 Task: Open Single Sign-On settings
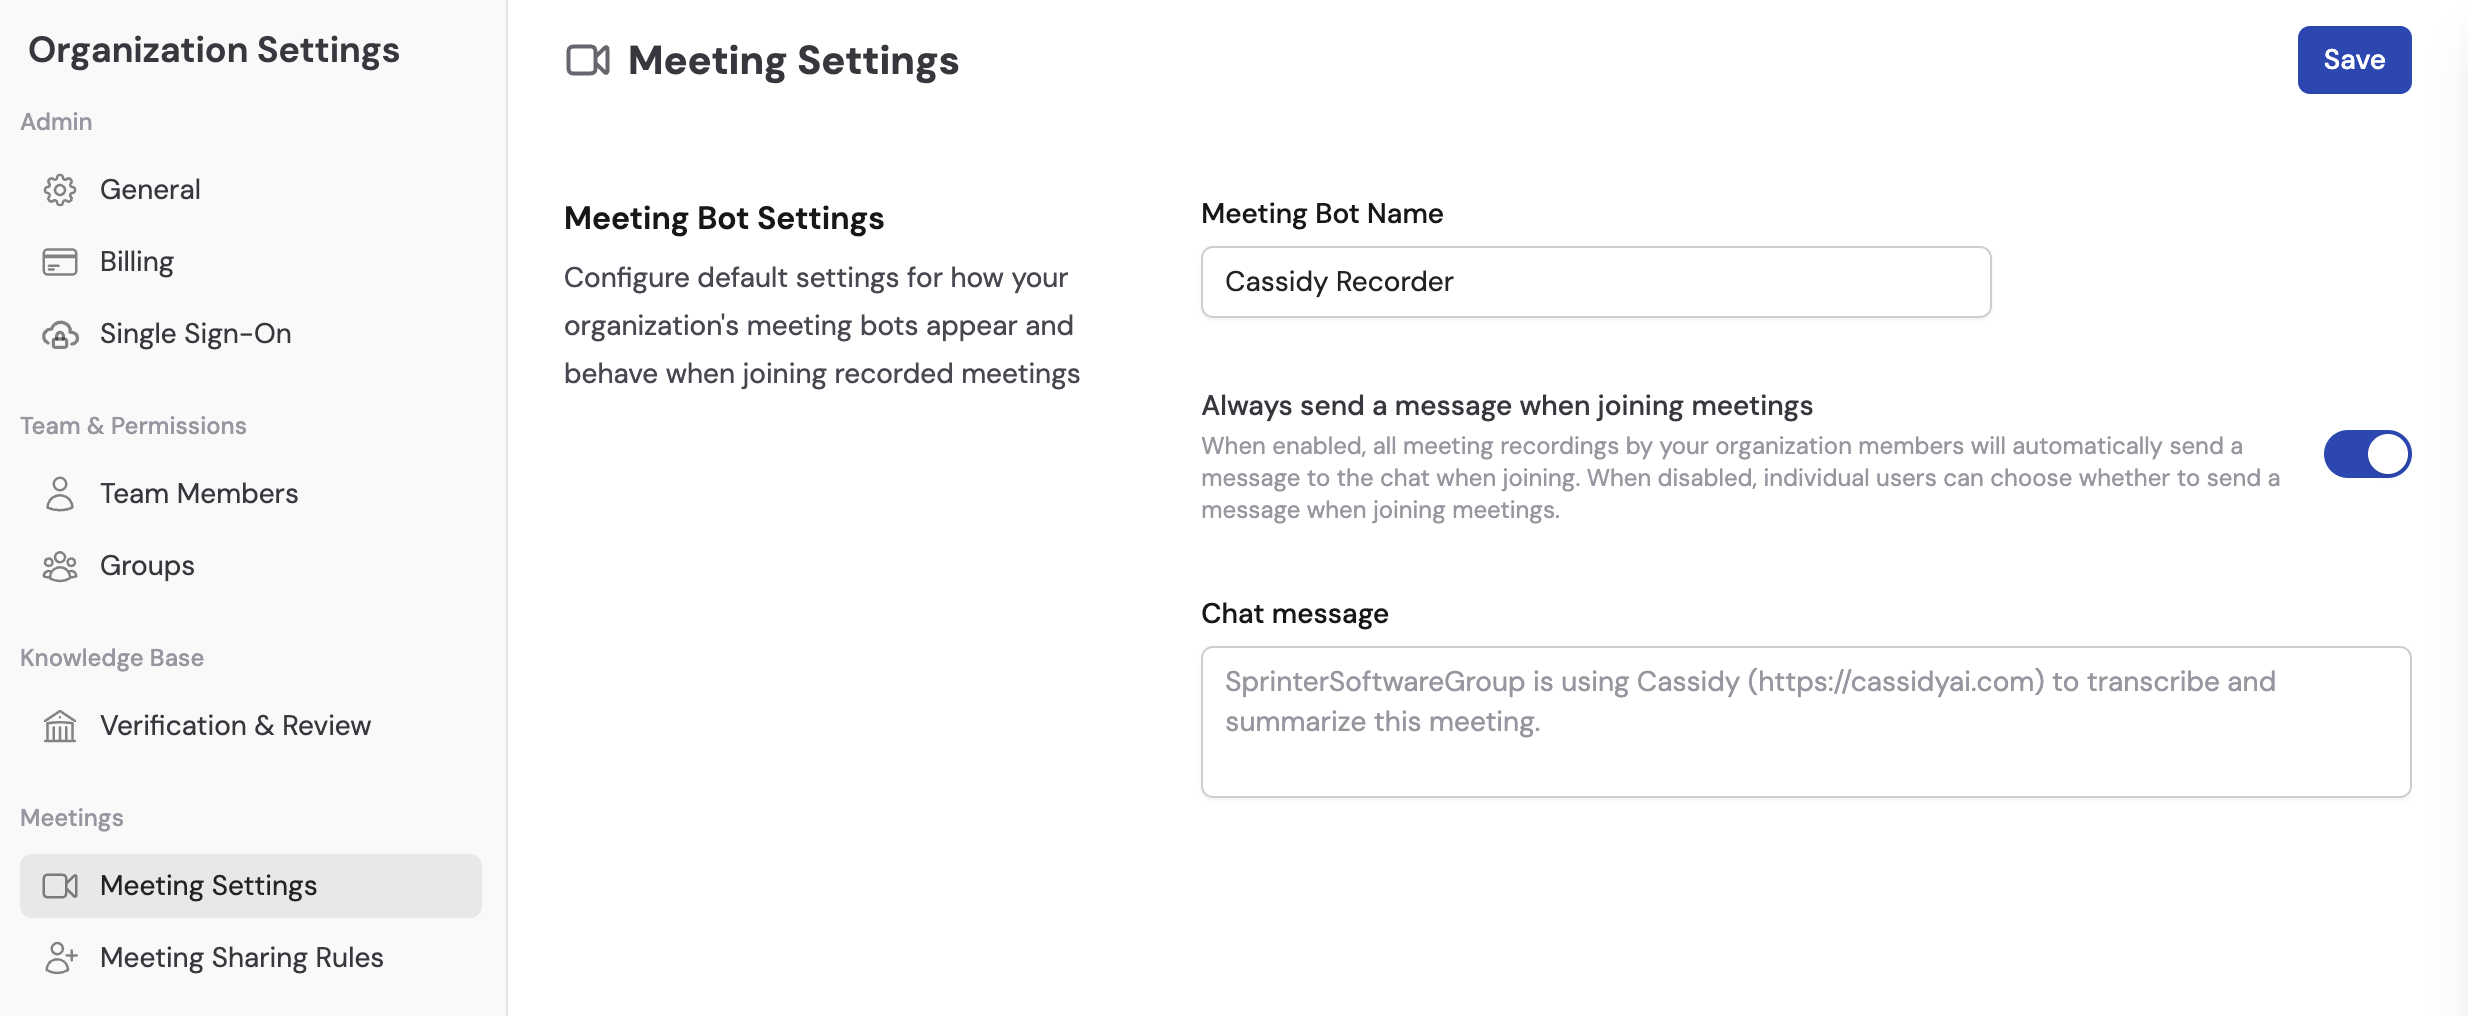point(195,334)
